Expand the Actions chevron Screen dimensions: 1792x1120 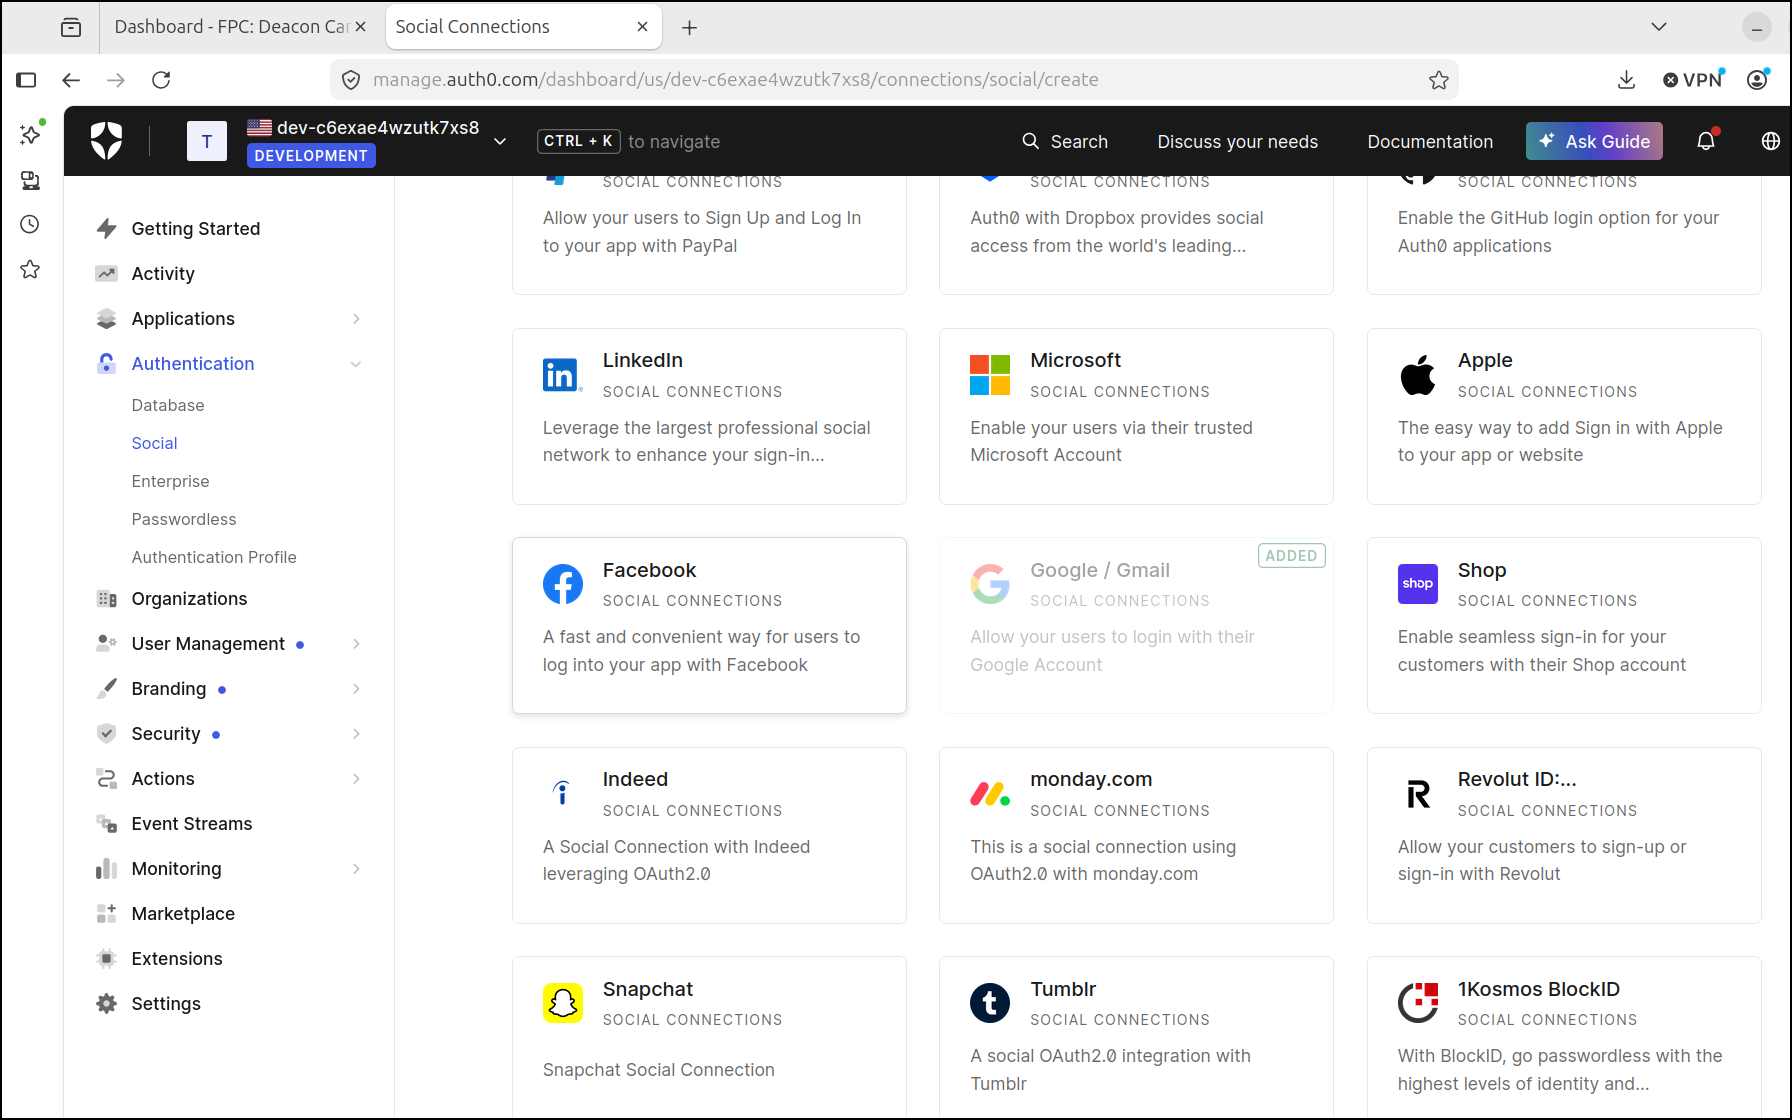click(356, 779)
